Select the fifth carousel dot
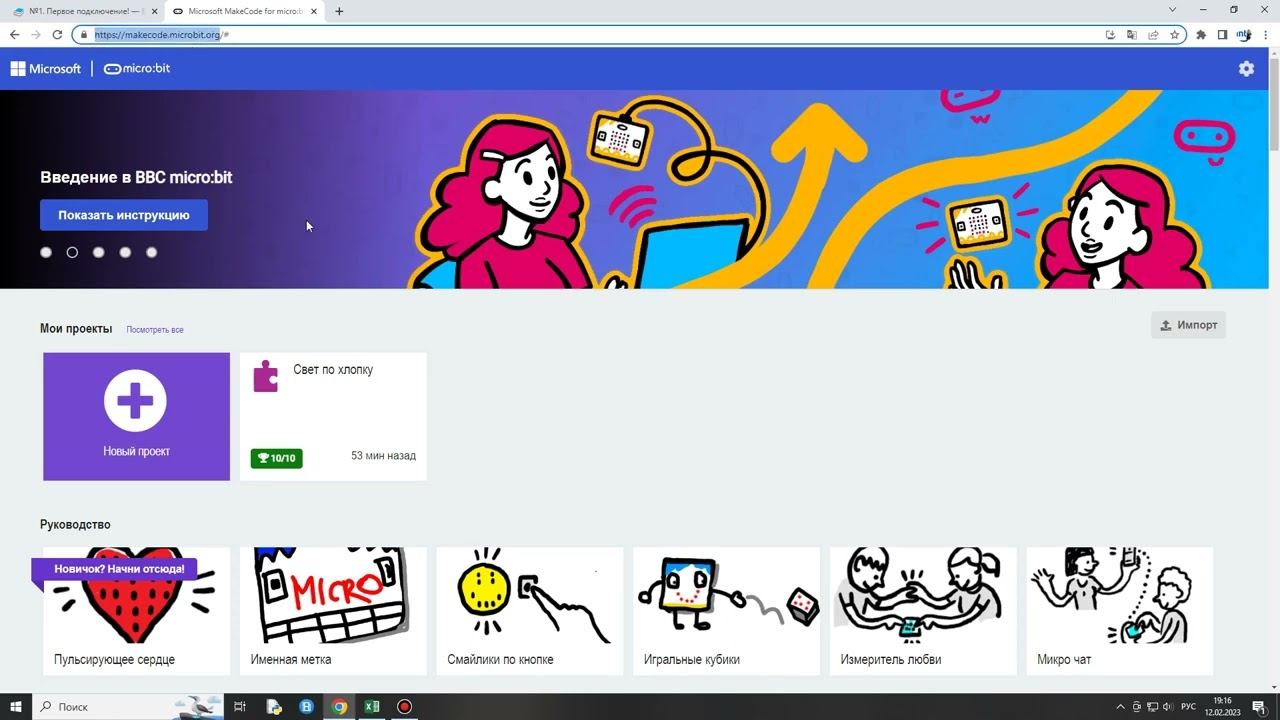Image resolution: width=1280 pixels, height=720 pixels. (x=152, y=252)
